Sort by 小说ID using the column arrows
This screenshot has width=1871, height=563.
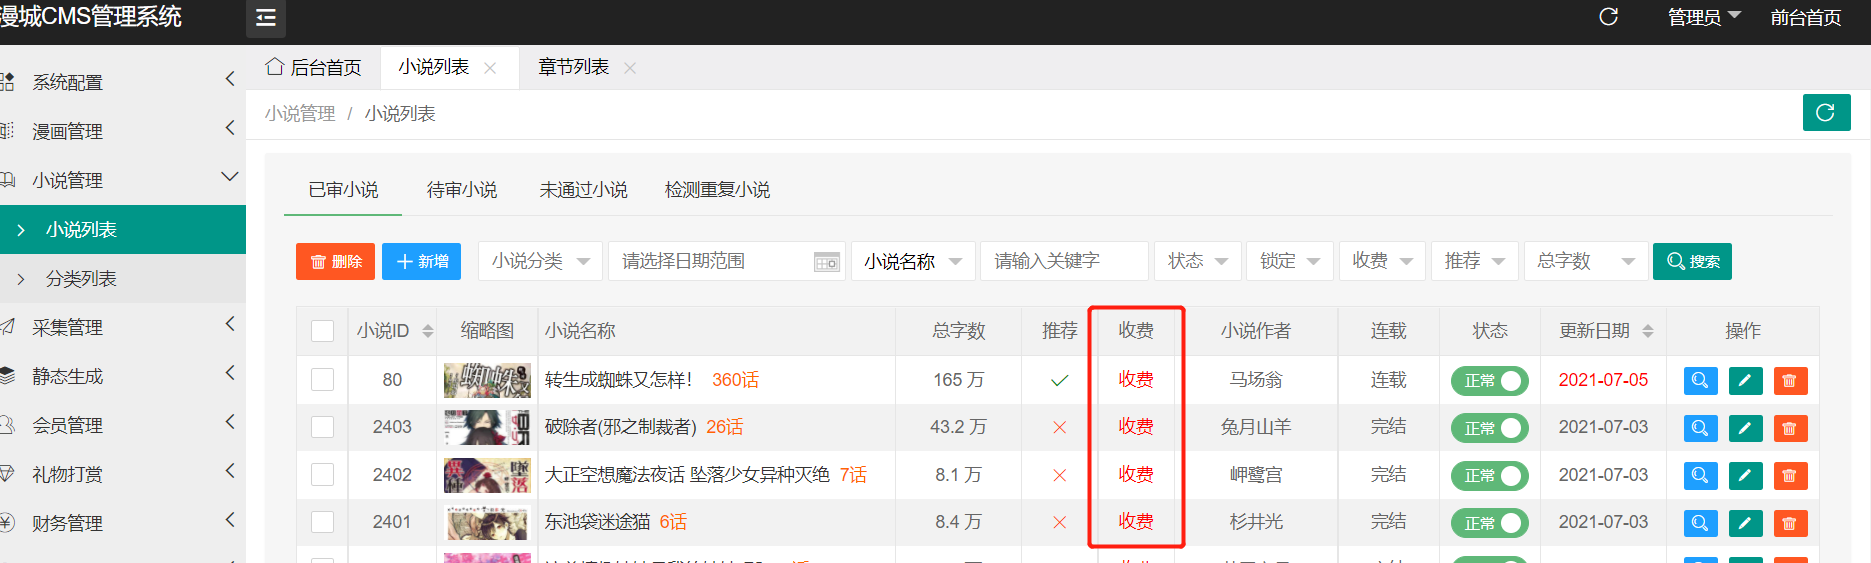coord(428,331)
